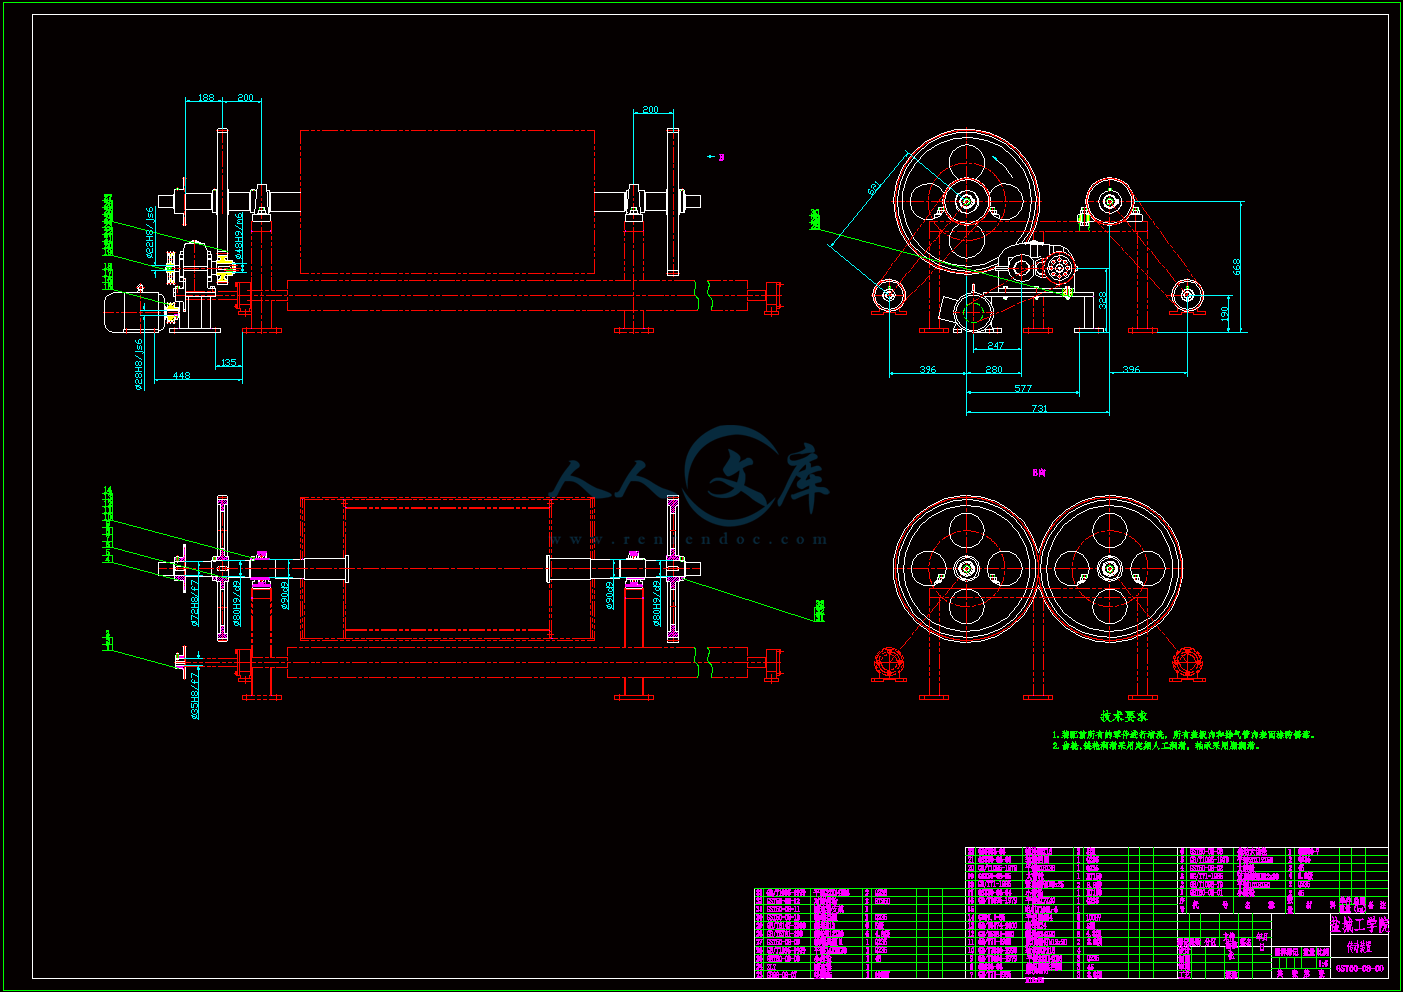The width and height of the screenshot is (1403, 992).
Task: Pick the 577 horizontal dimension
Action: pos(1023,389)
